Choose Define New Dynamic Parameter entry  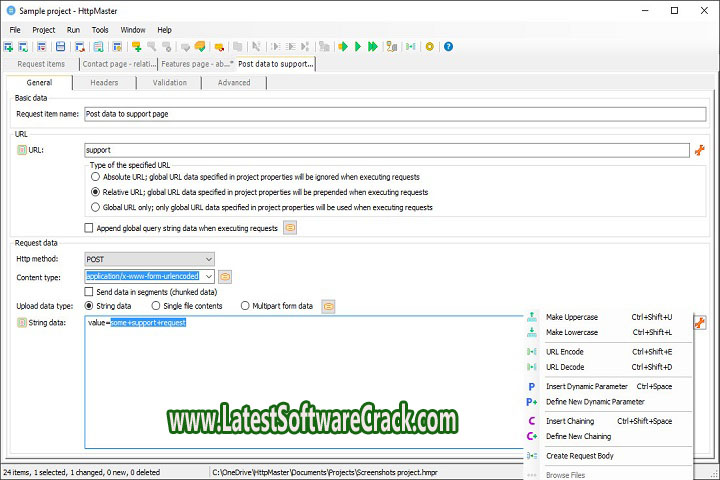pos(608,401)
